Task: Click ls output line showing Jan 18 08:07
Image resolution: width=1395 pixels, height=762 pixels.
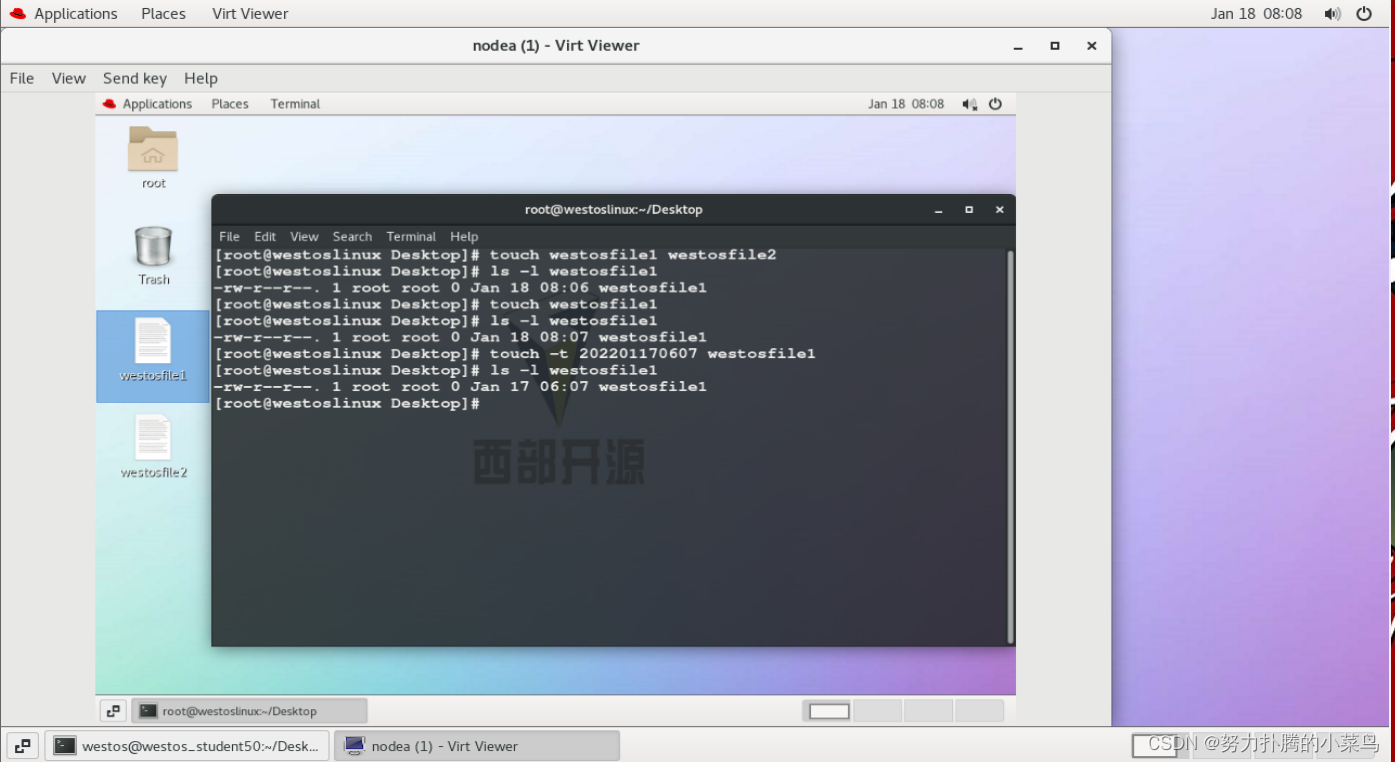Action: pyautogui.click(x=460, y=337)
